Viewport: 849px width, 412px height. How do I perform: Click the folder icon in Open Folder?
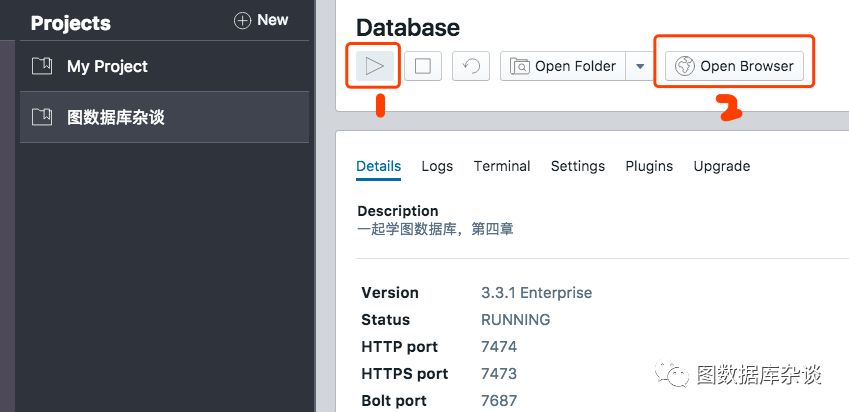pyautogui.click(x=520, y=66)
